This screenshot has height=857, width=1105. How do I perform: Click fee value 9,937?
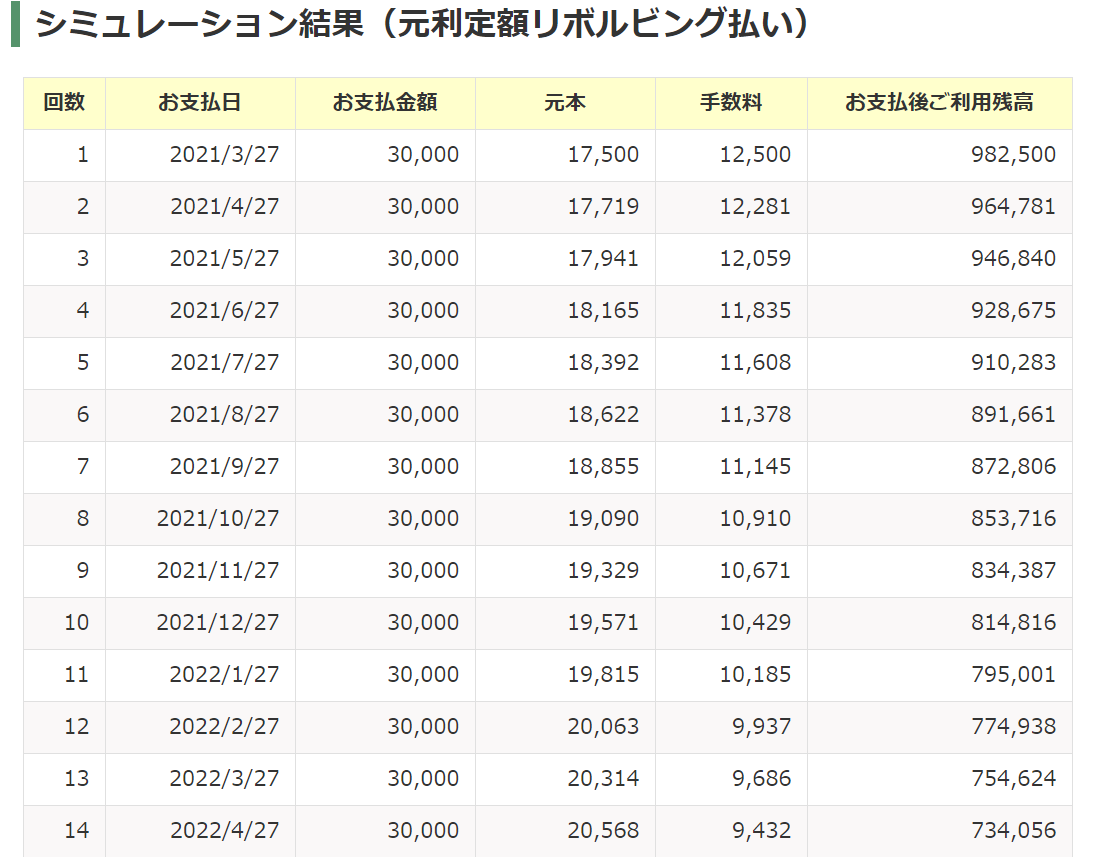click(762, 727)
